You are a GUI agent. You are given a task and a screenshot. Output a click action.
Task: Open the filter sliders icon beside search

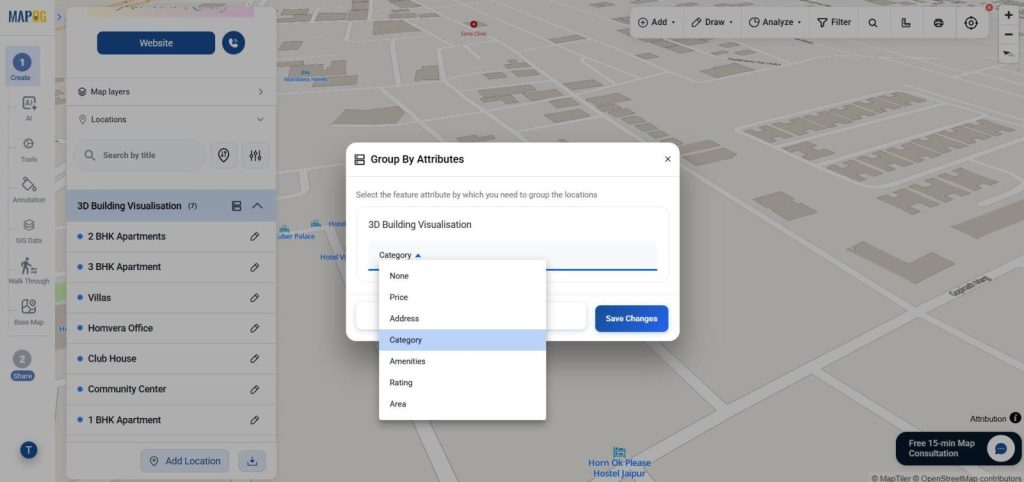pos(255,155)
